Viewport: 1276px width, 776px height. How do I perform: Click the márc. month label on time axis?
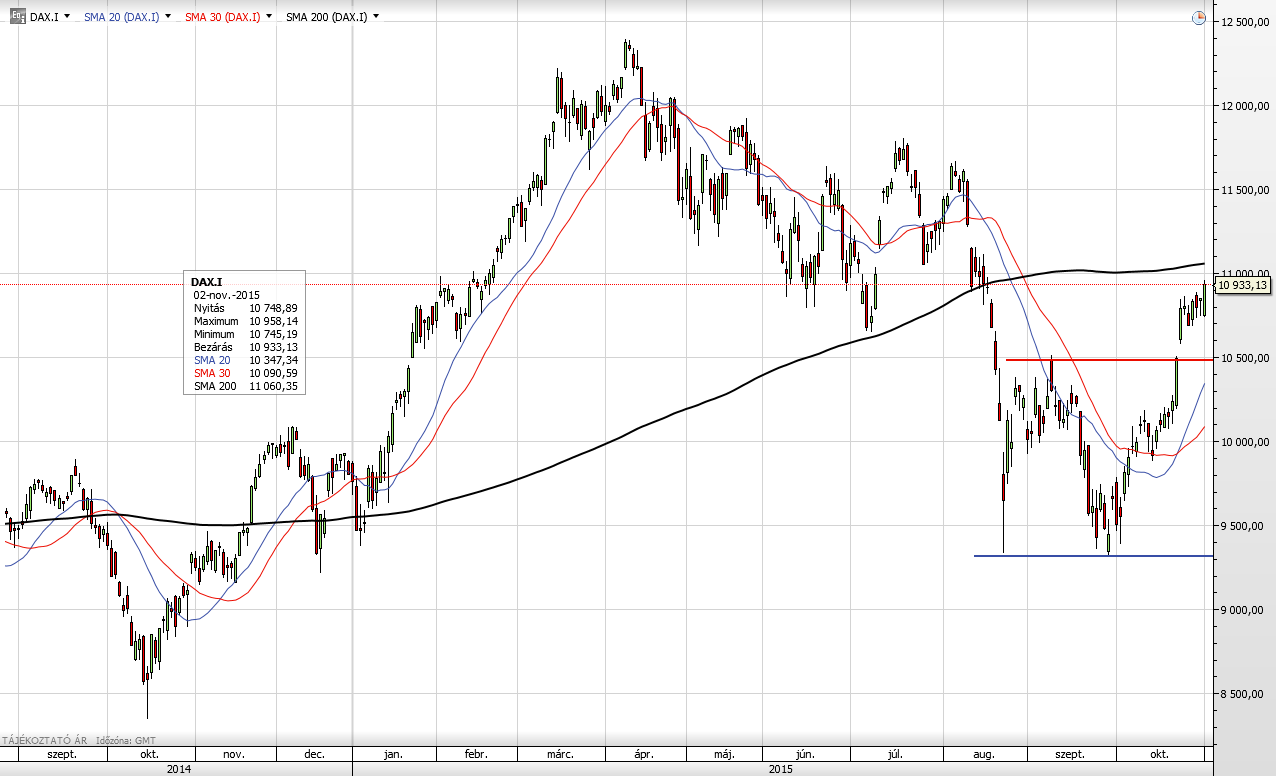point(558,755)
